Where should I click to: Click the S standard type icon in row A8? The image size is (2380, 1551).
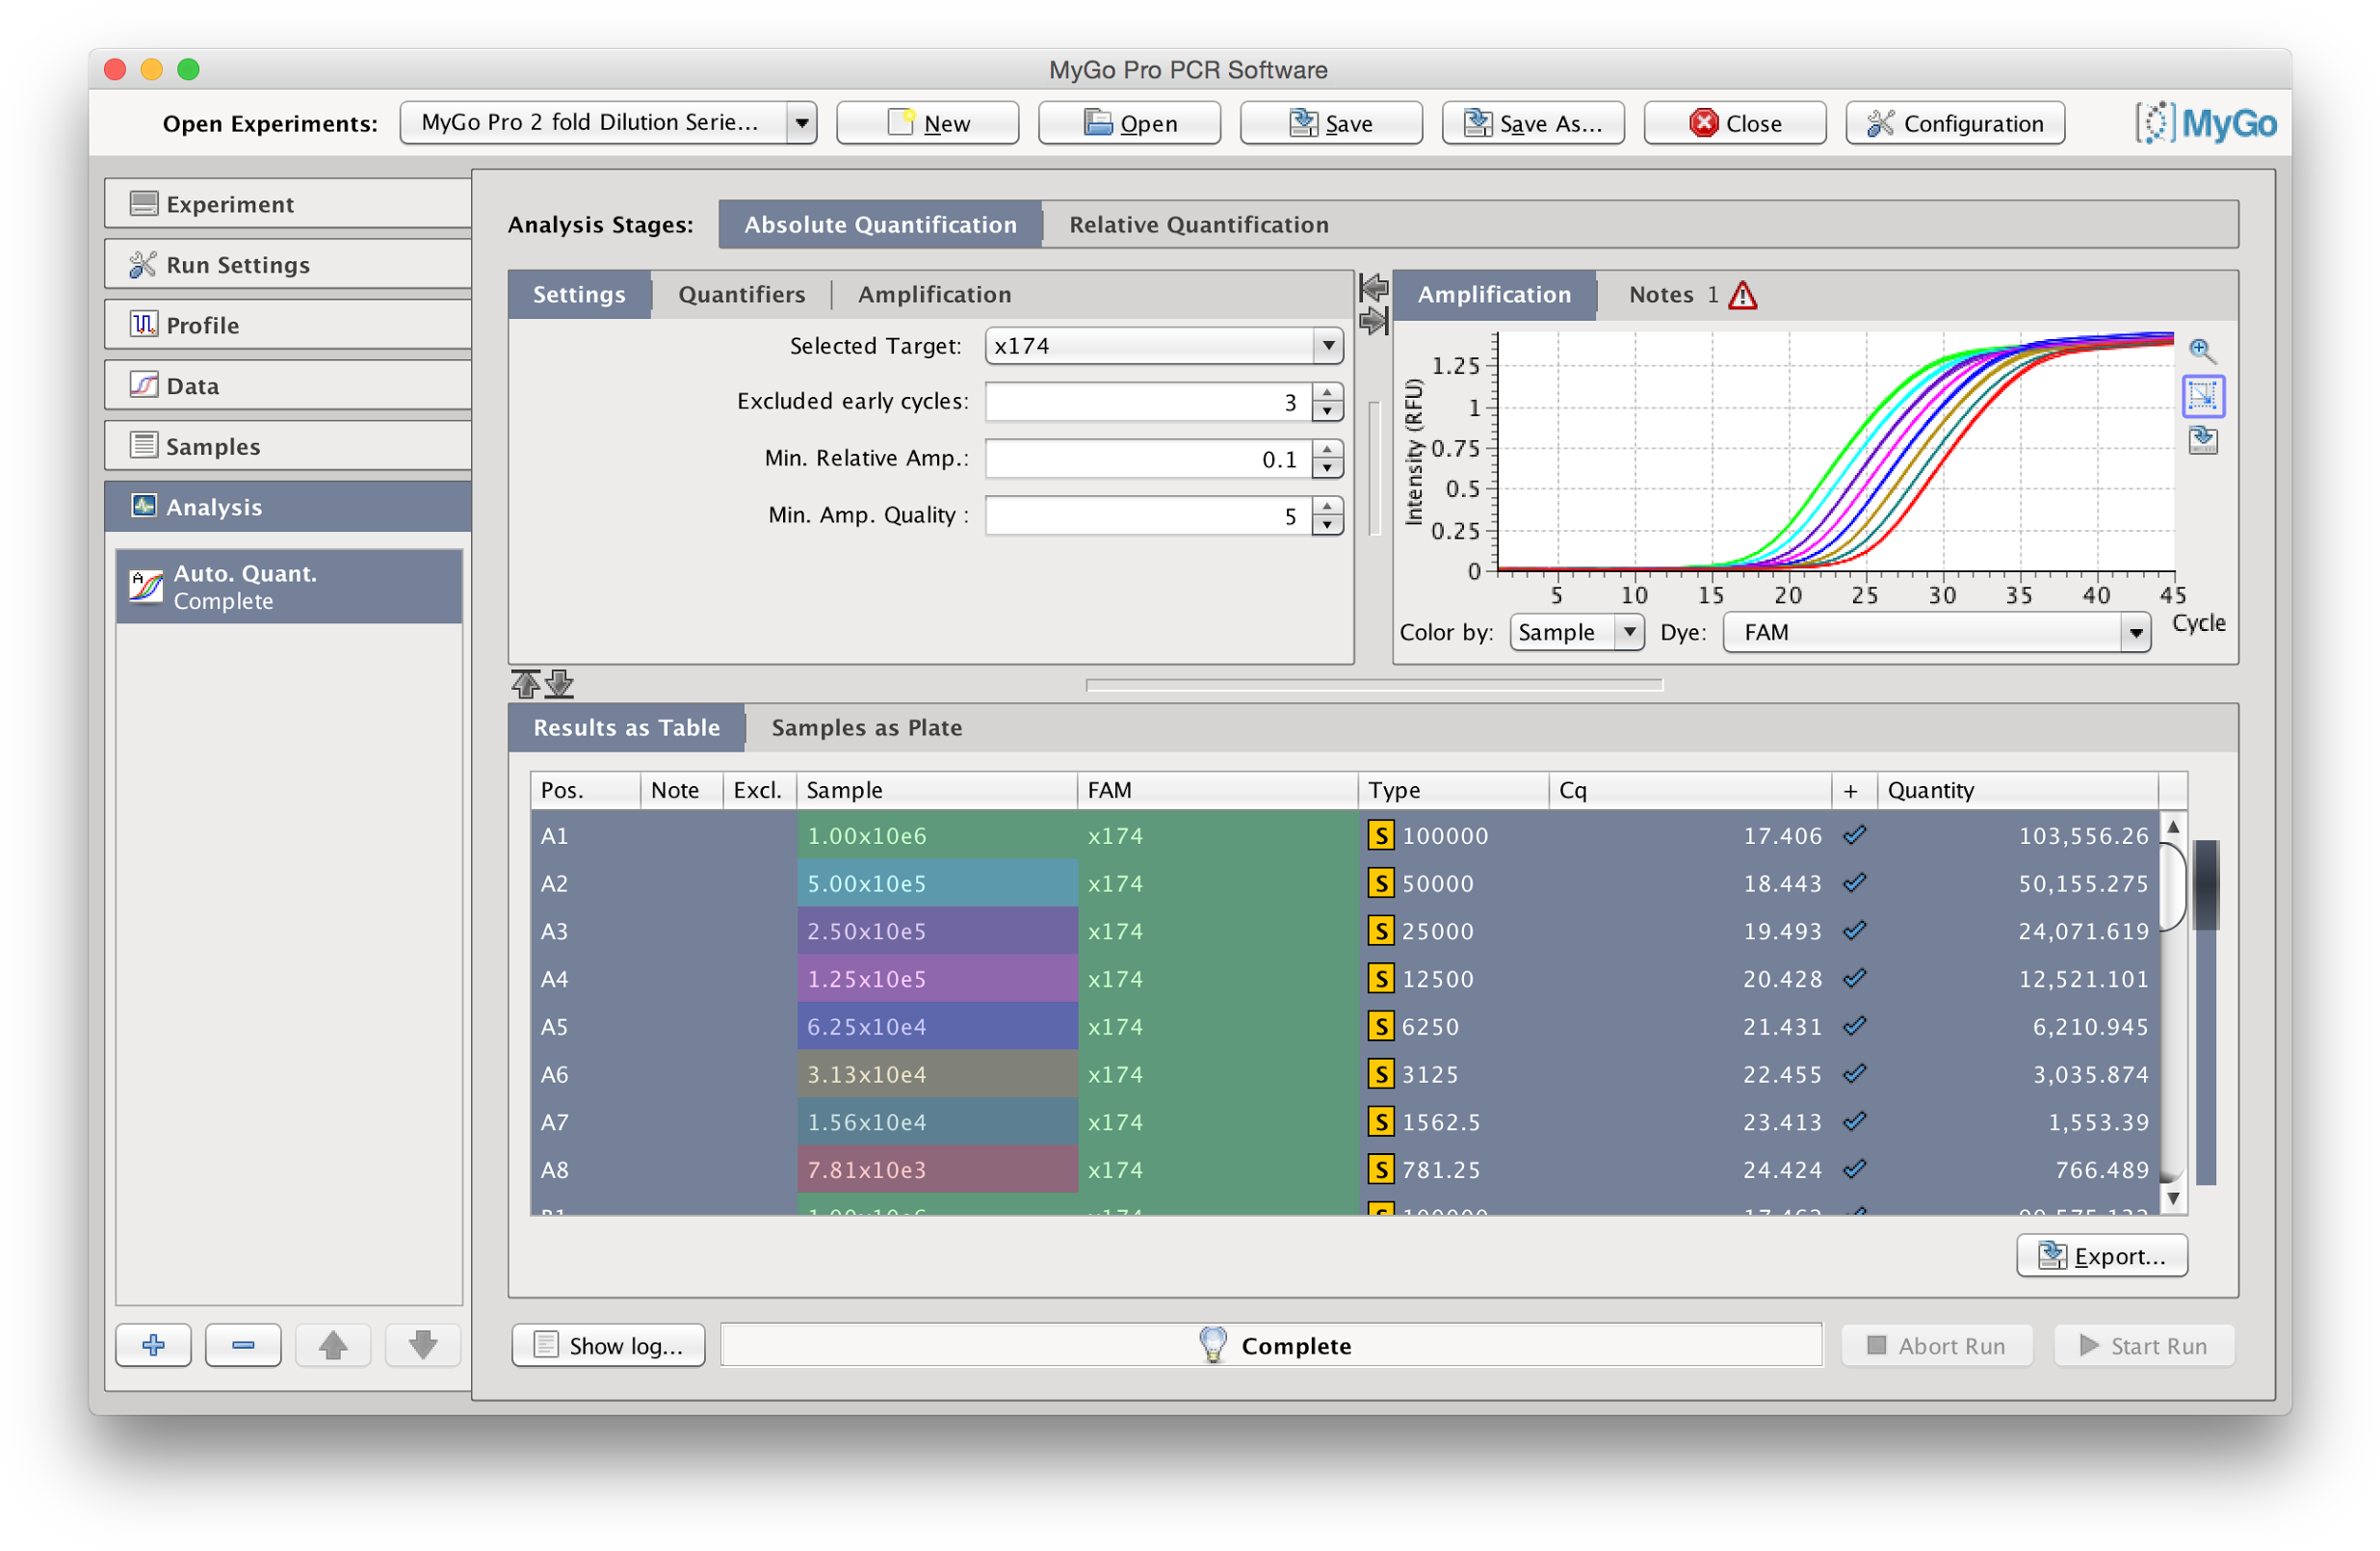[x=1381, y=1169]
